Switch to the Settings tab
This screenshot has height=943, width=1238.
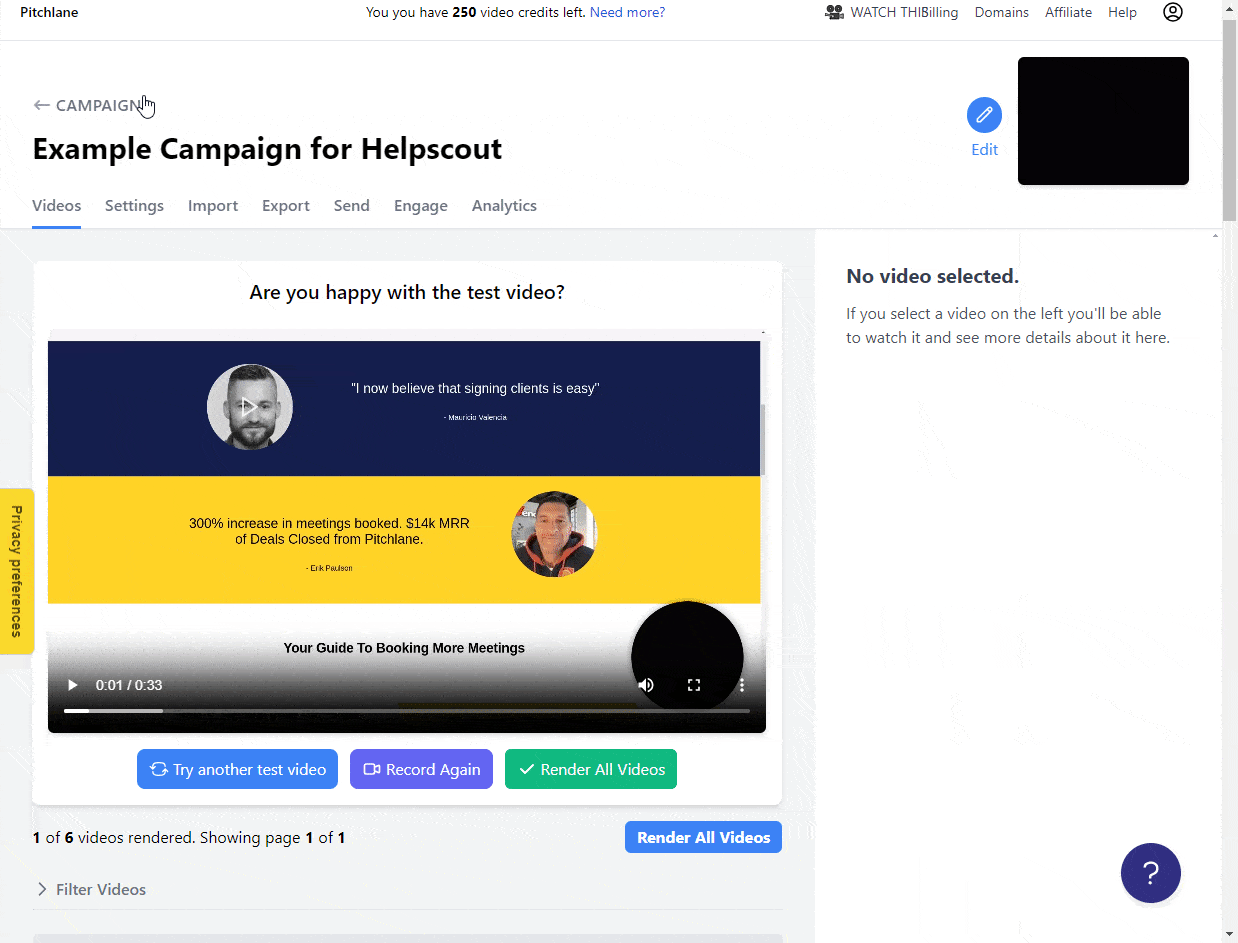[134, 206]
